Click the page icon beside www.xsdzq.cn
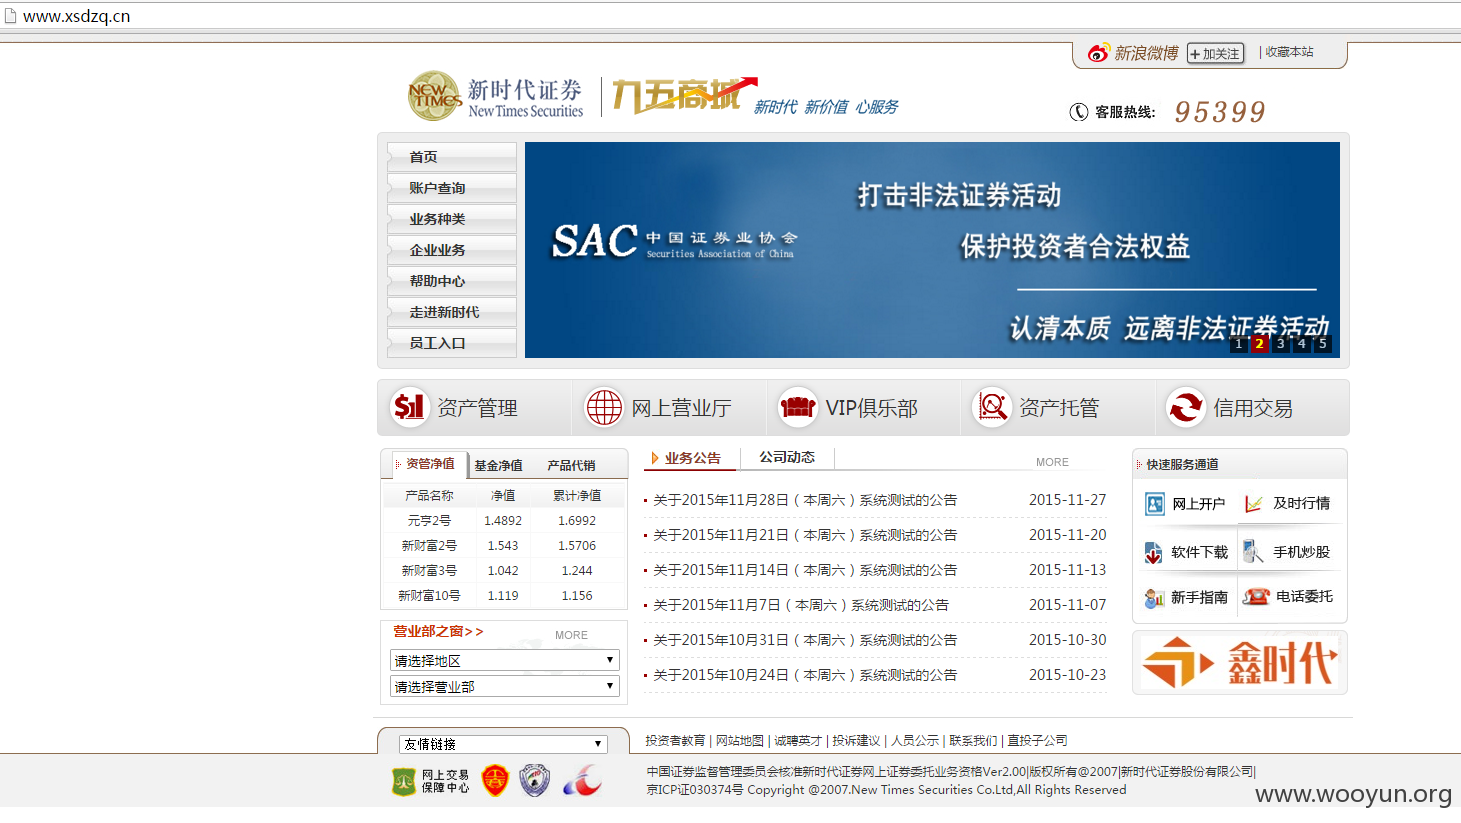Viewport: 1461px width, 823px height. pyautogui.click(x=11, y=16)
